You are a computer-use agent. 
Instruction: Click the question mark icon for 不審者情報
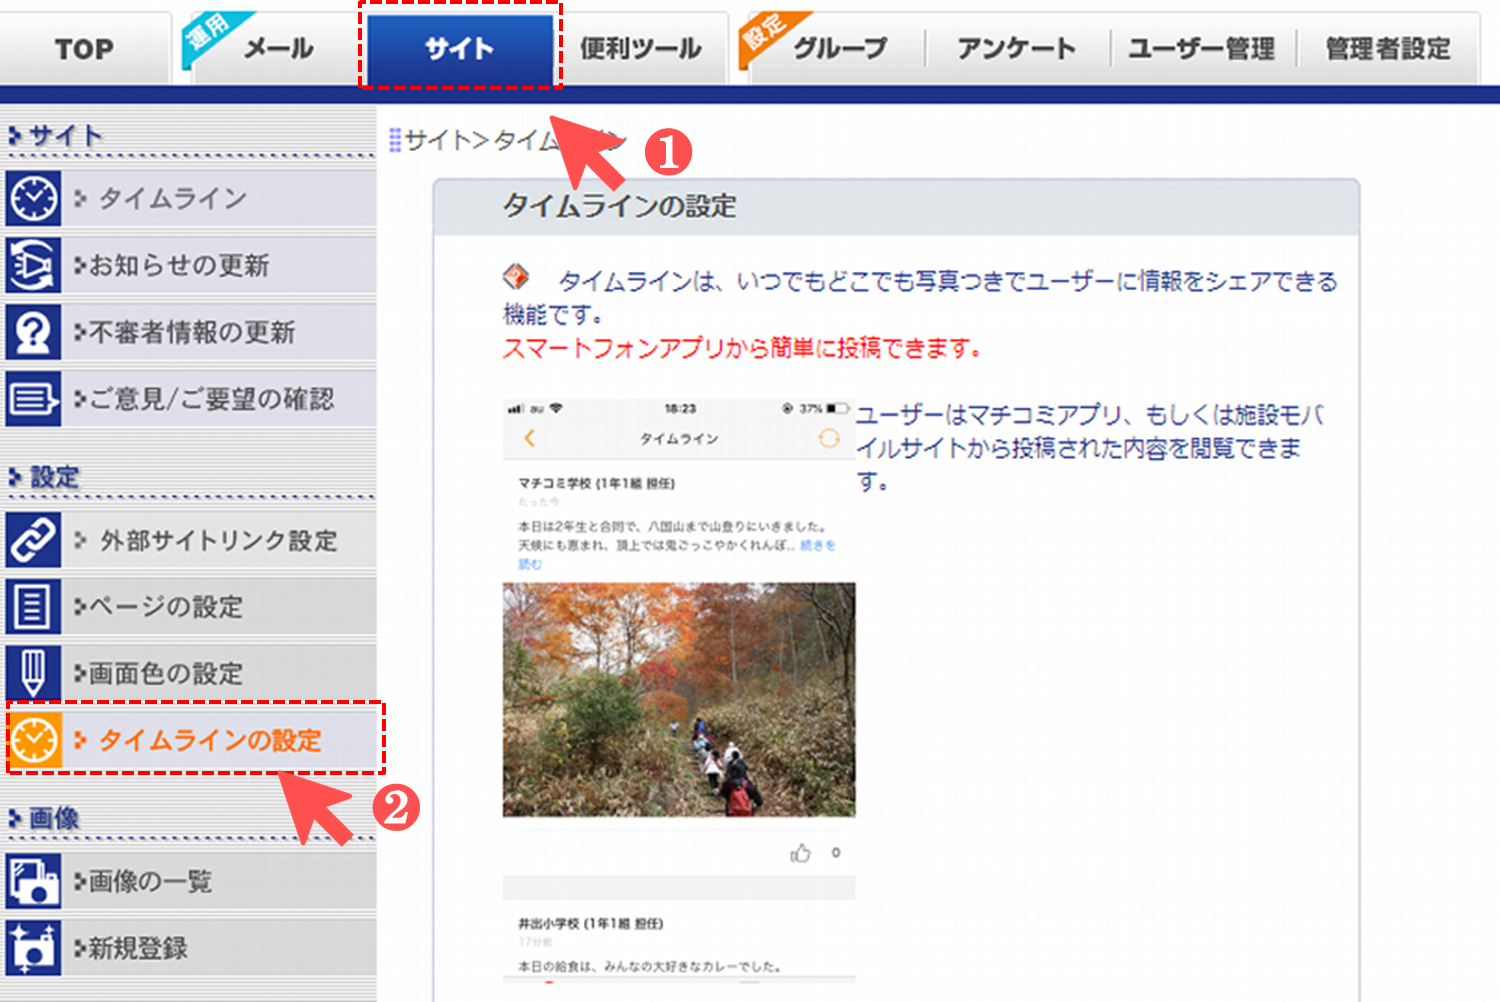[33, 332]
